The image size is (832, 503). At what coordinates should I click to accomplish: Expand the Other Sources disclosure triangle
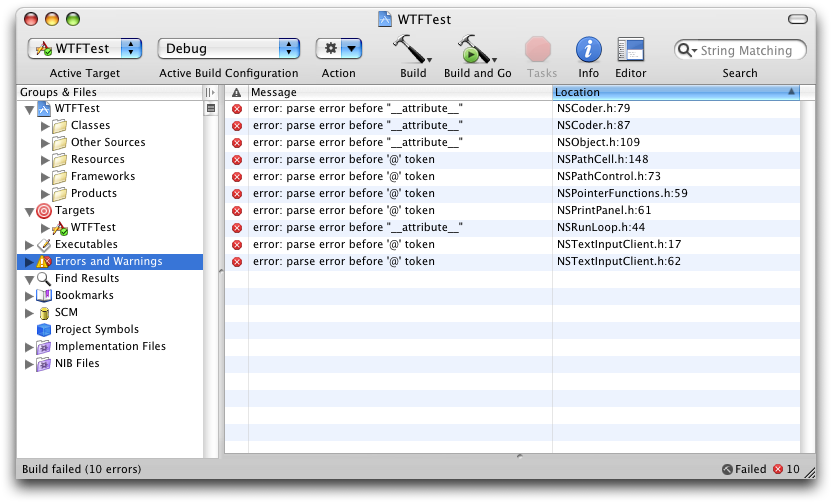(x=45, y=143)
